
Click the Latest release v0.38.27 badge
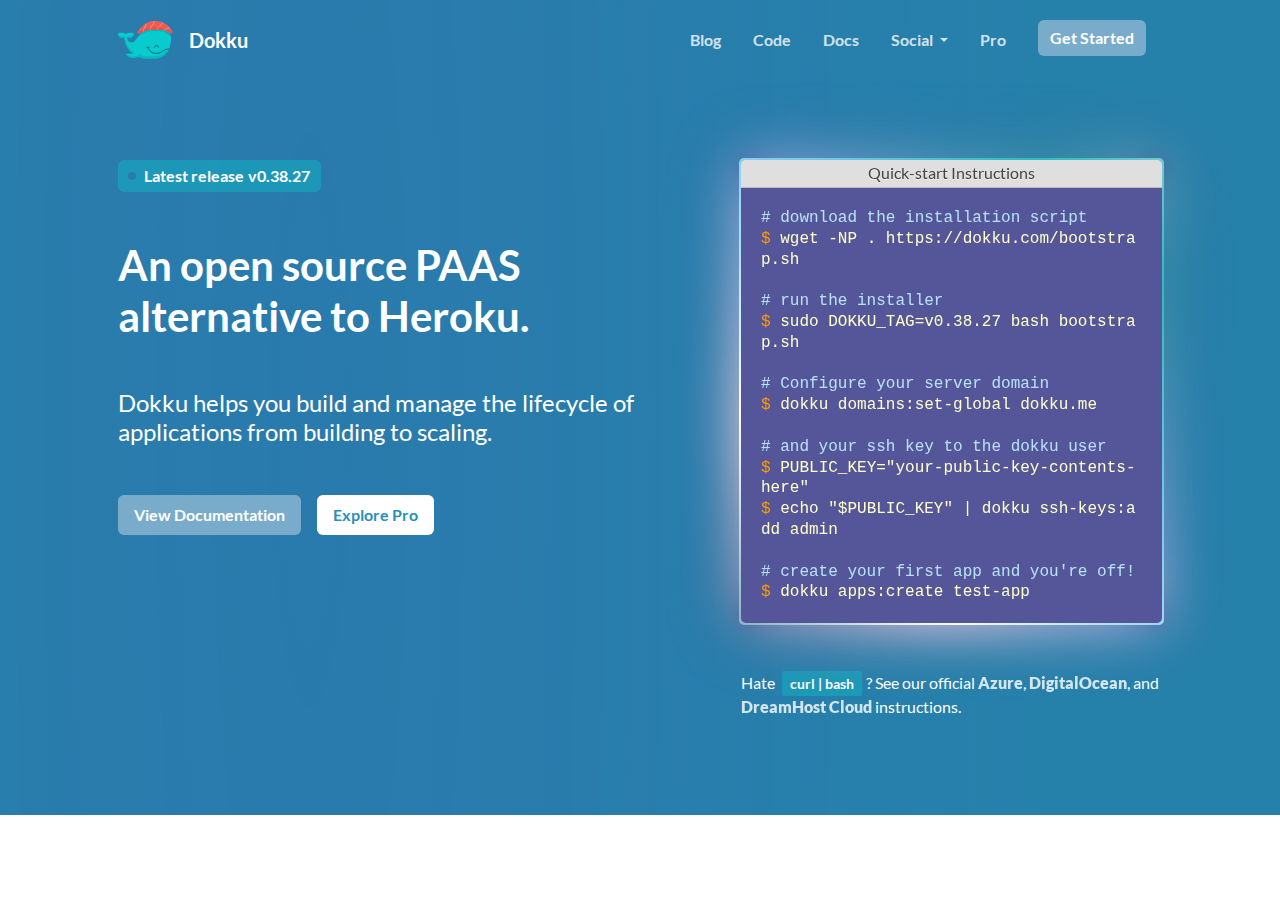click(x=219, y=176)
